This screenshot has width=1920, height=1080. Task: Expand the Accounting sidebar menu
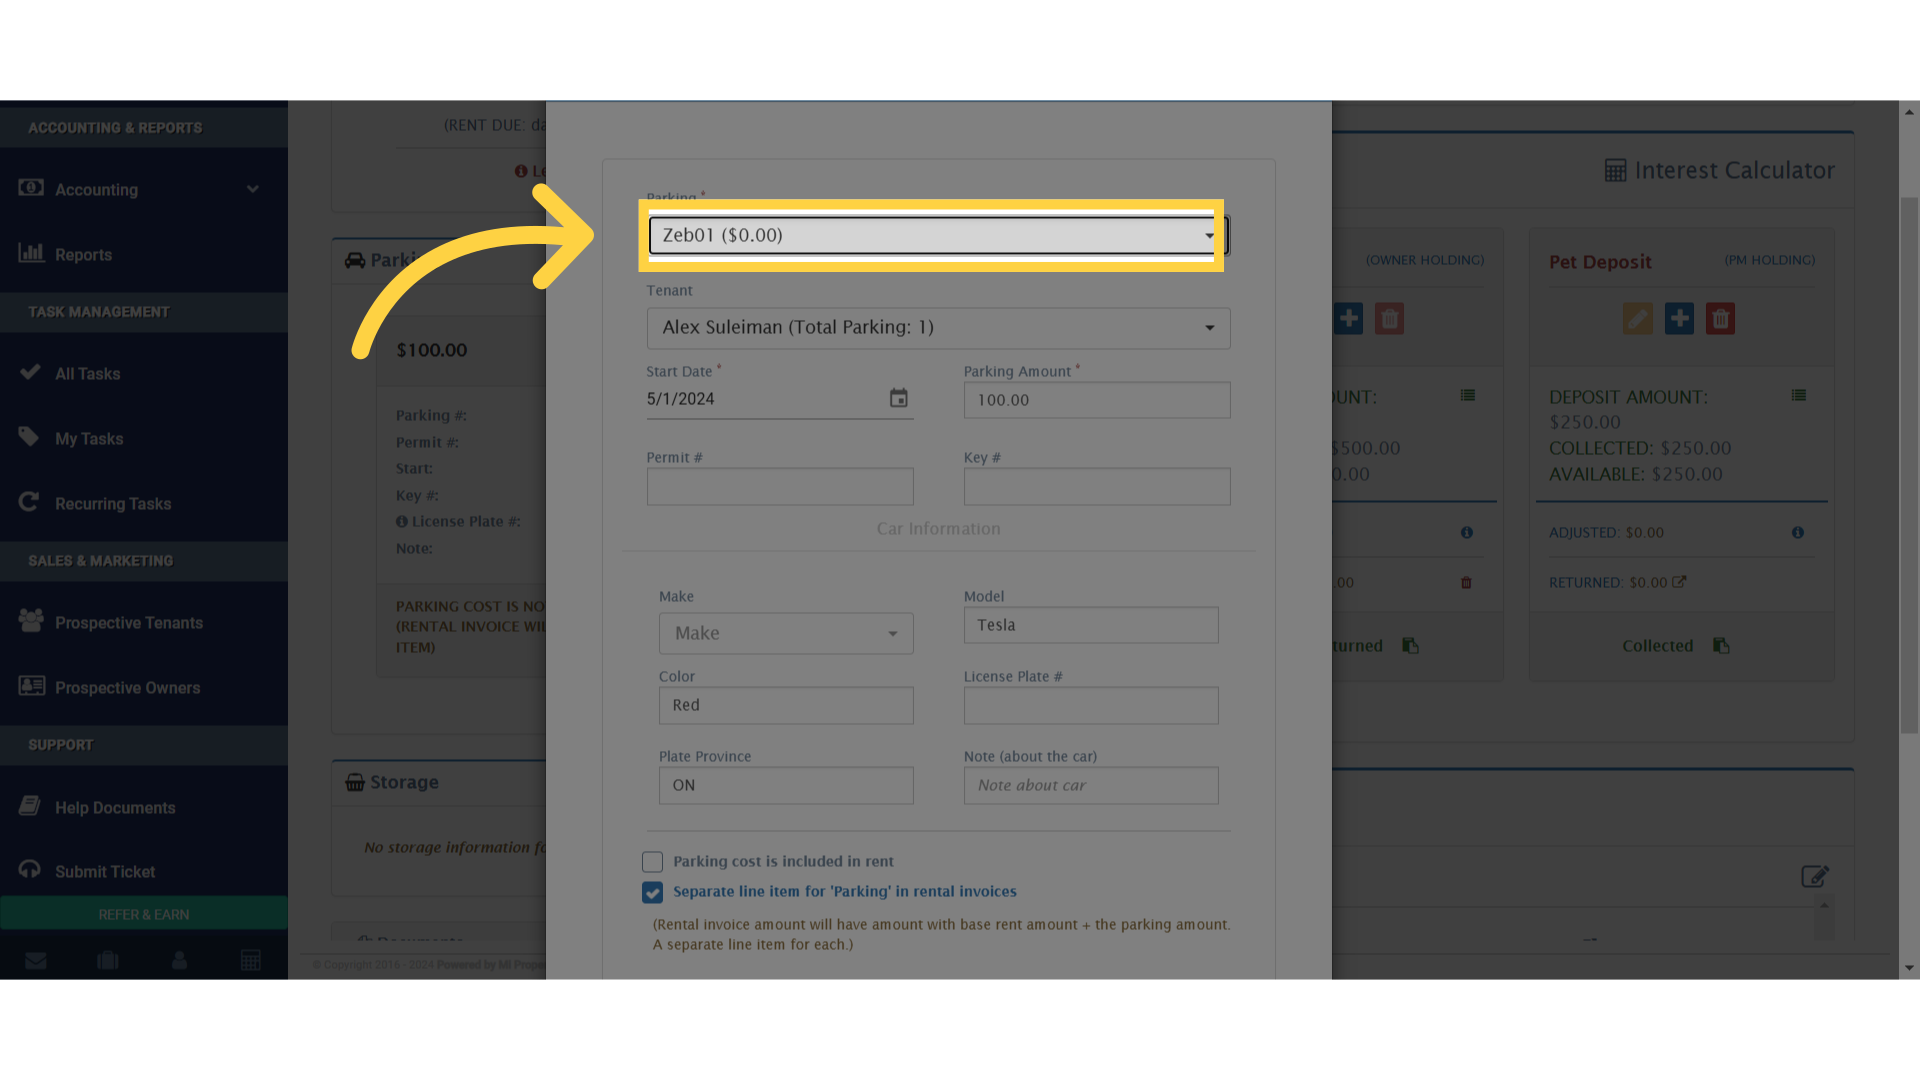[x=144, y=189]
